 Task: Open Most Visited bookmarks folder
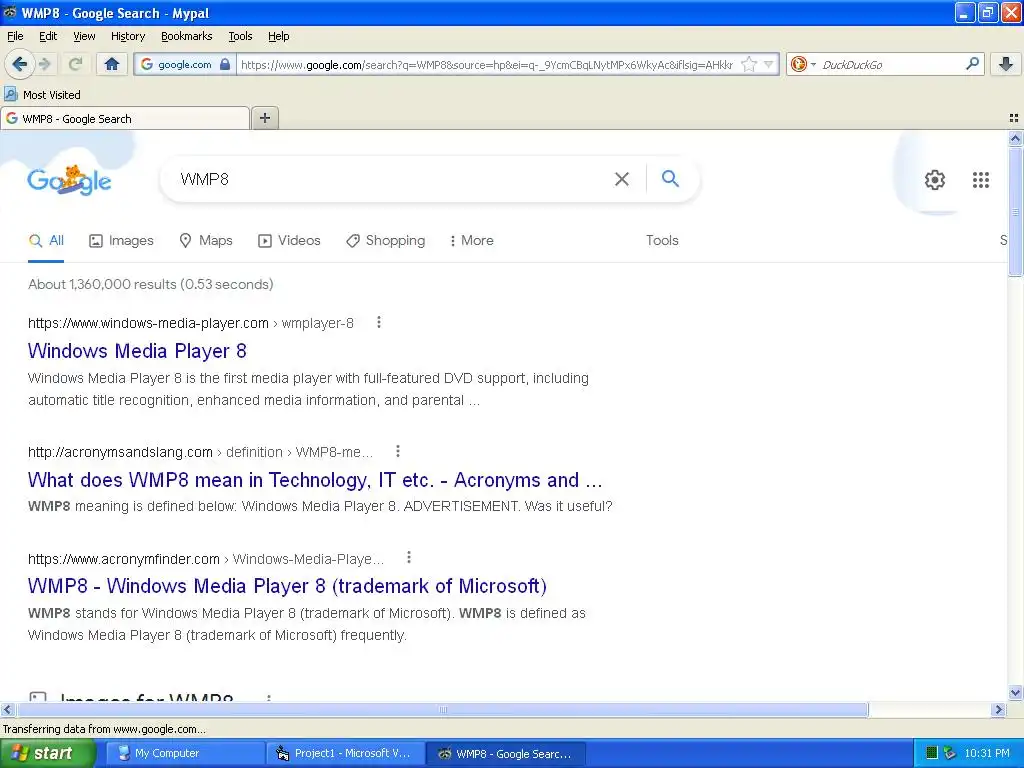point(42,95)
